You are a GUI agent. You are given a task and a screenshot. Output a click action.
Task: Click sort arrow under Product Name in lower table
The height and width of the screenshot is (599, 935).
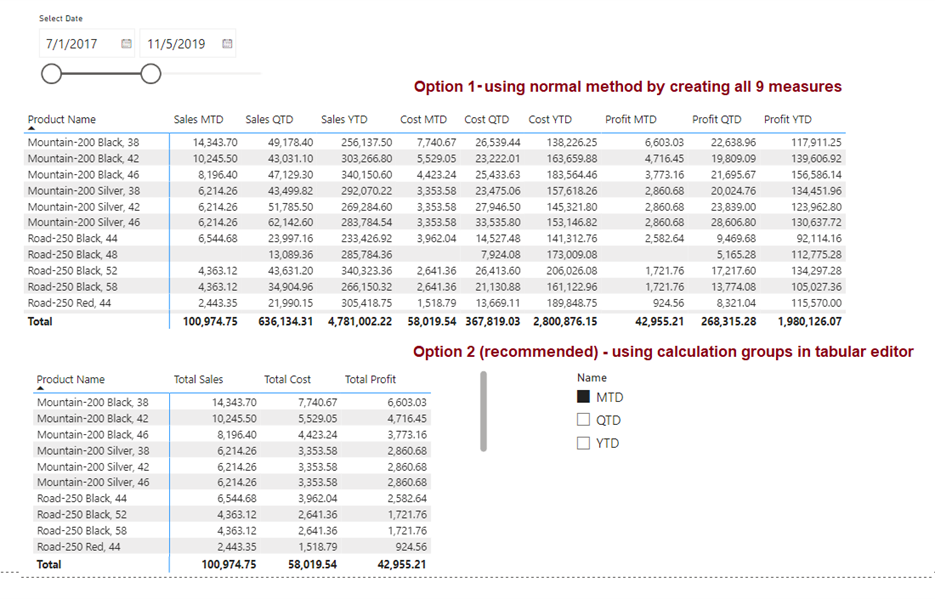41,389
